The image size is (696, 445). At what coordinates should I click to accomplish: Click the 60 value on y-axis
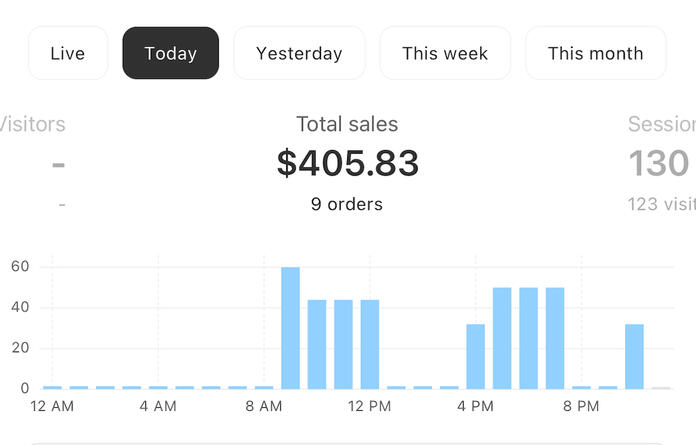pyautogui.click(x=20, y=267)
